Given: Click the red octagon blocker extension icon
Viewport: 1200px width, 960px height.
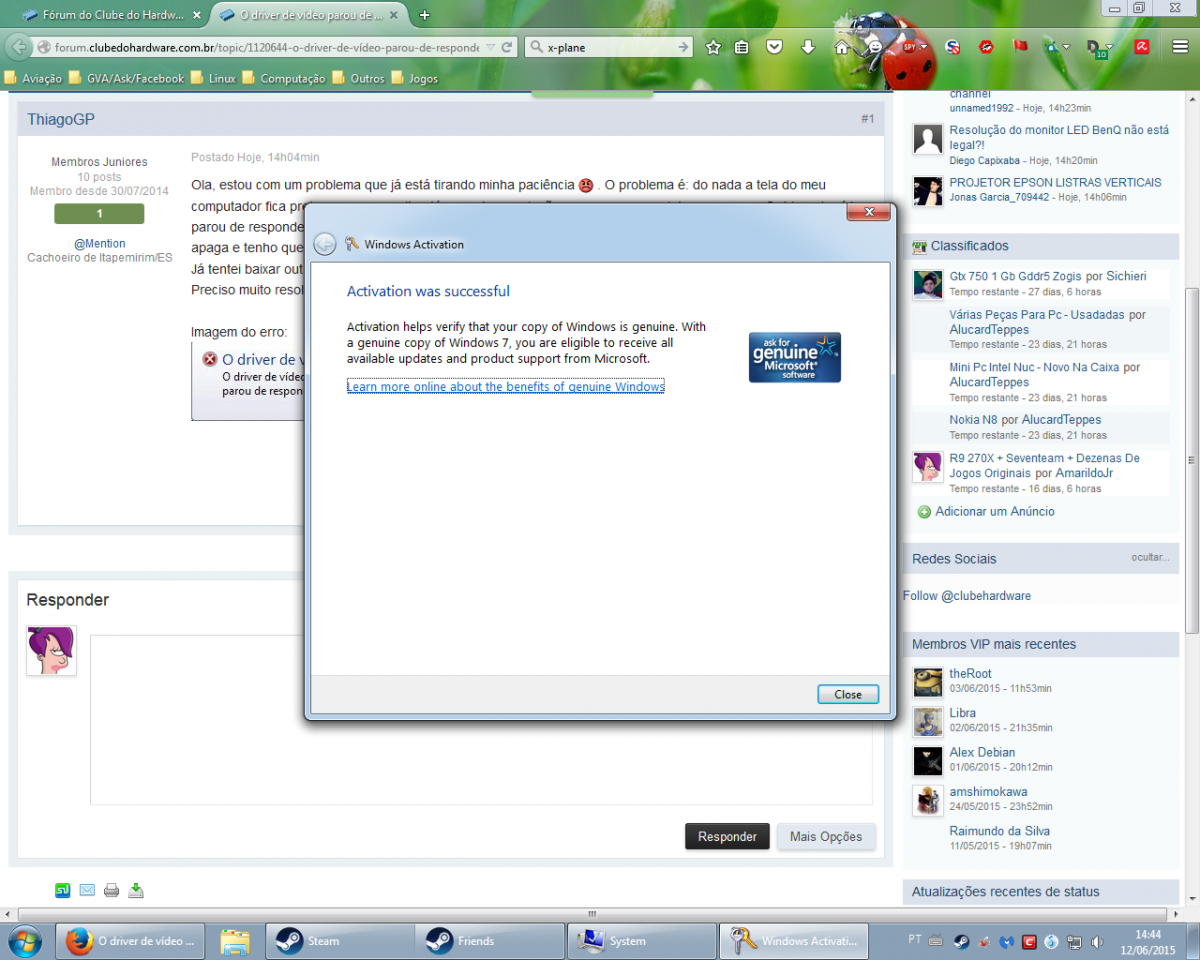Looking at the screenshot, I should 986,47.
